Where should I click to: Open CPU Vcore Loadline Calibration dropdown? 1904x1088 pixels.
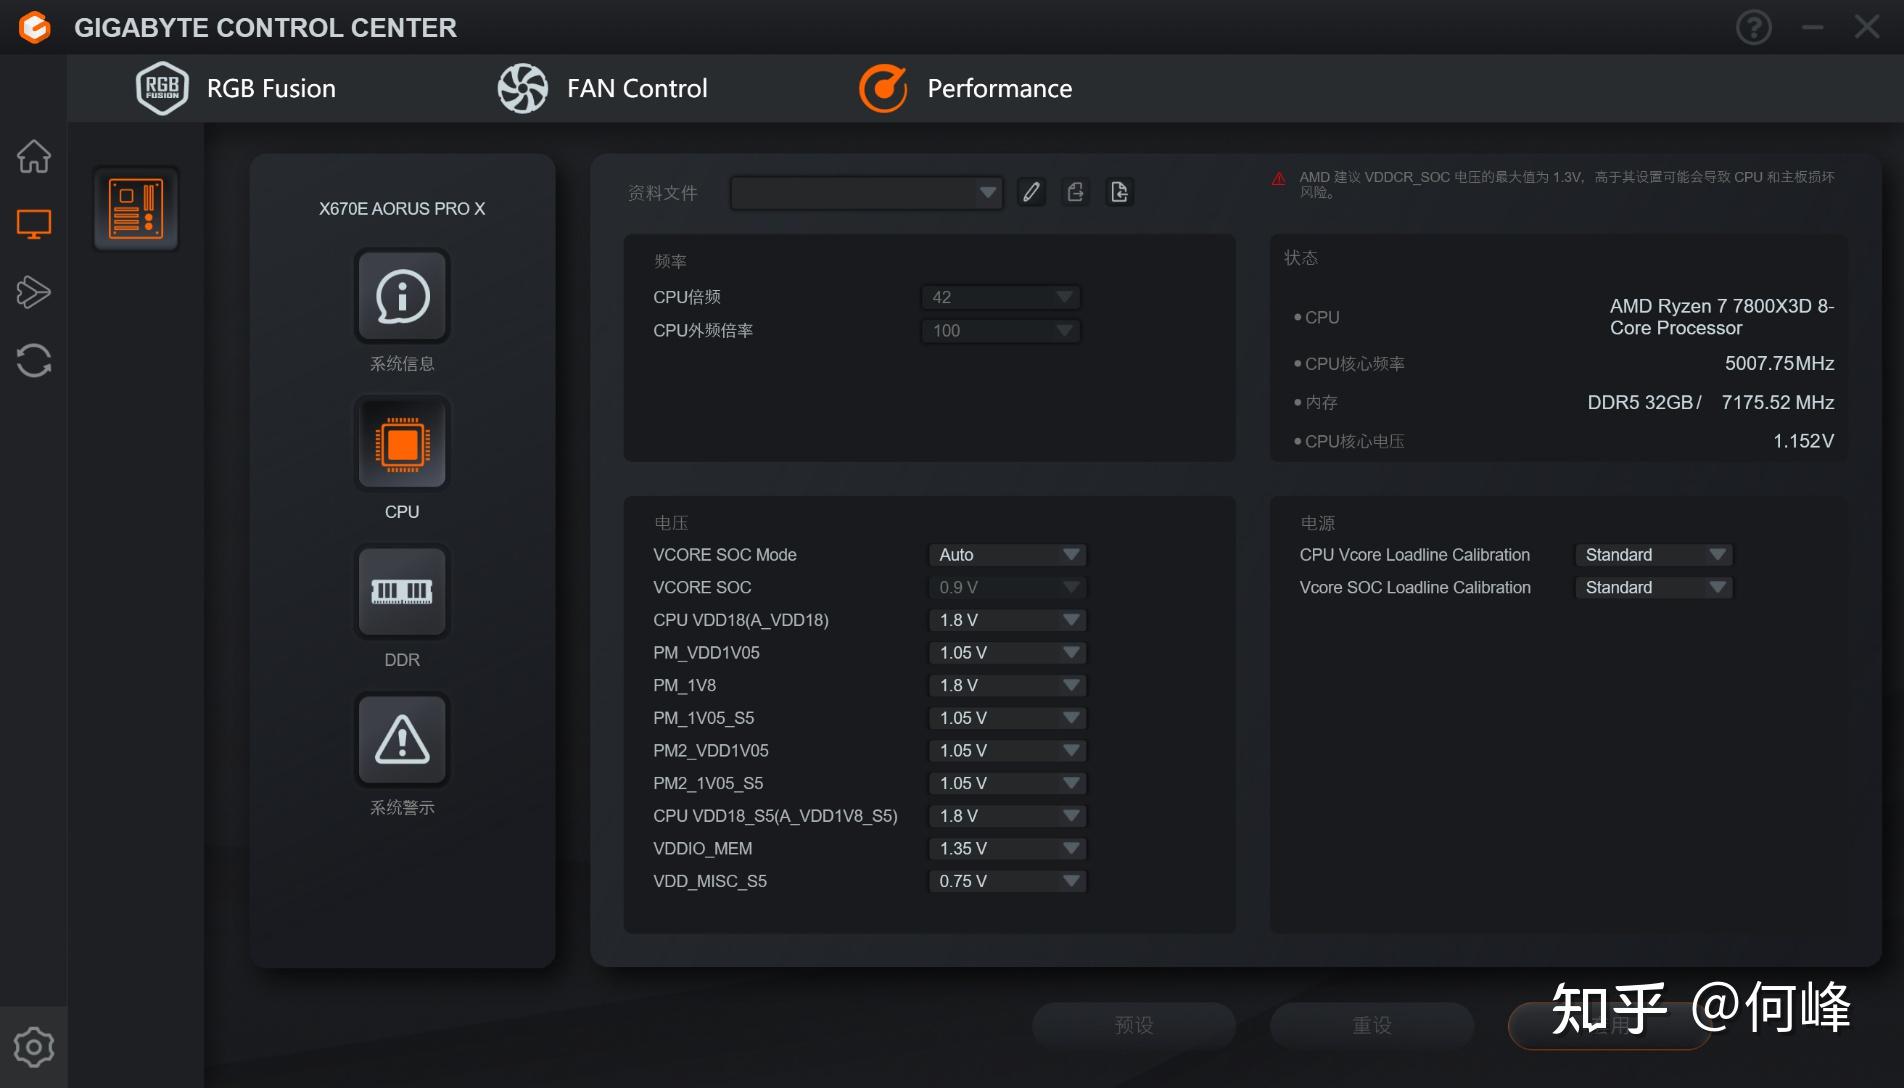click(x=1654, y=555)
